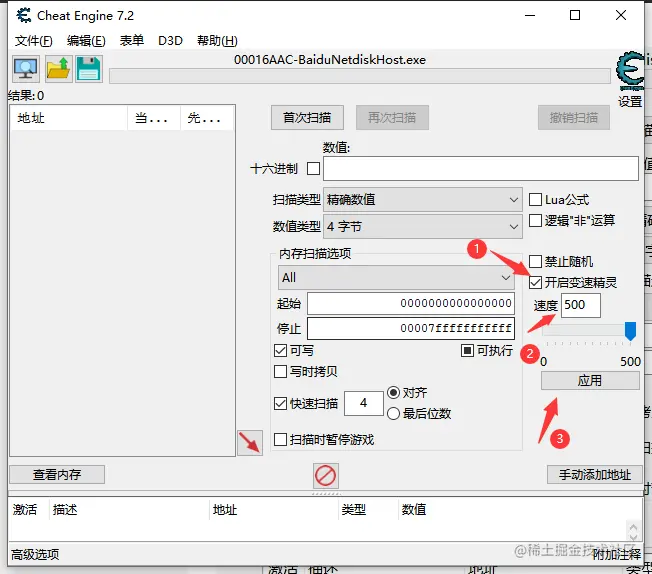Click the 手动添加地址 button
The width and height of the screenshot is (652, 574).
point(595,475)
